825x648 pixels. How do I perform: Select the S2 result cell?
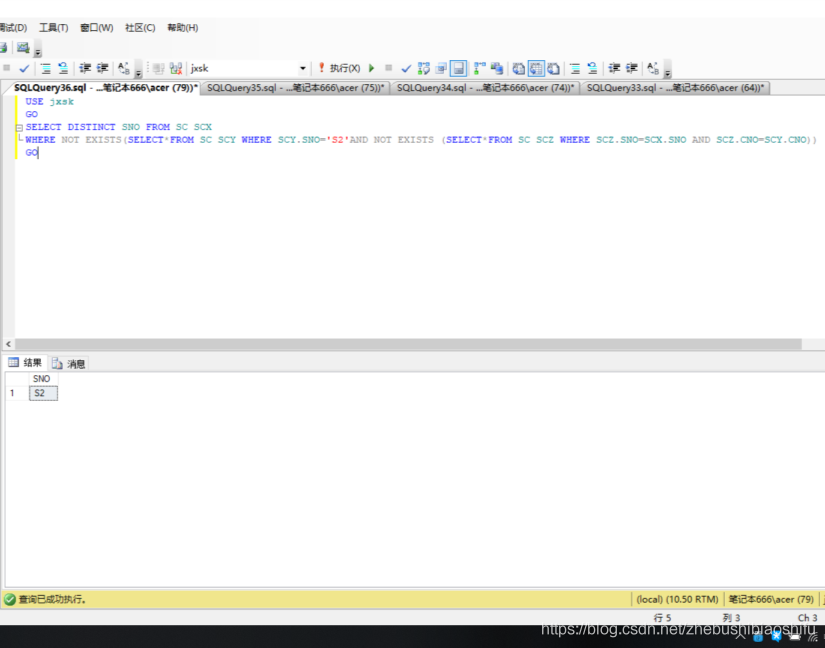(43, 393)
